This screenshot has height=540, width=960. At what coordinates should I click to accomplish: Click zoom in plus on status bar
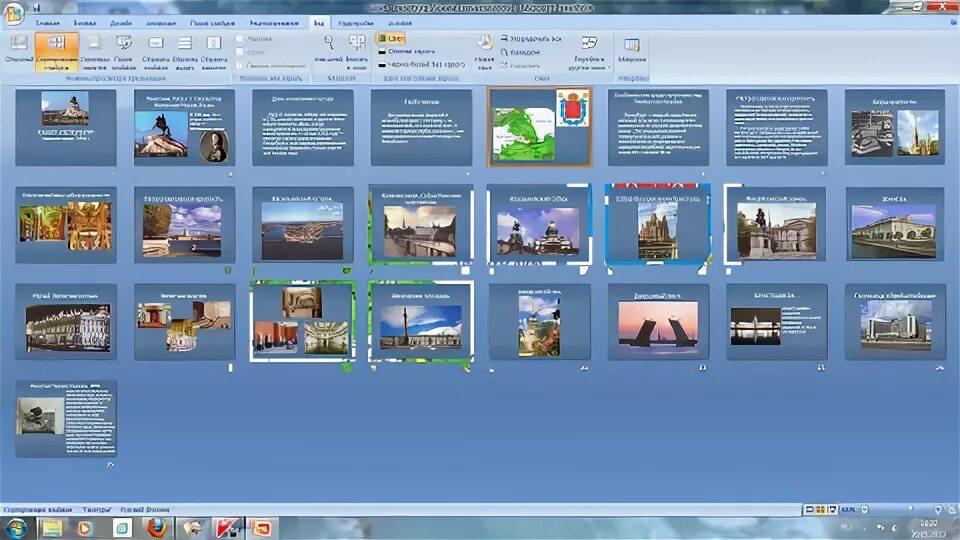coord(938,509)
